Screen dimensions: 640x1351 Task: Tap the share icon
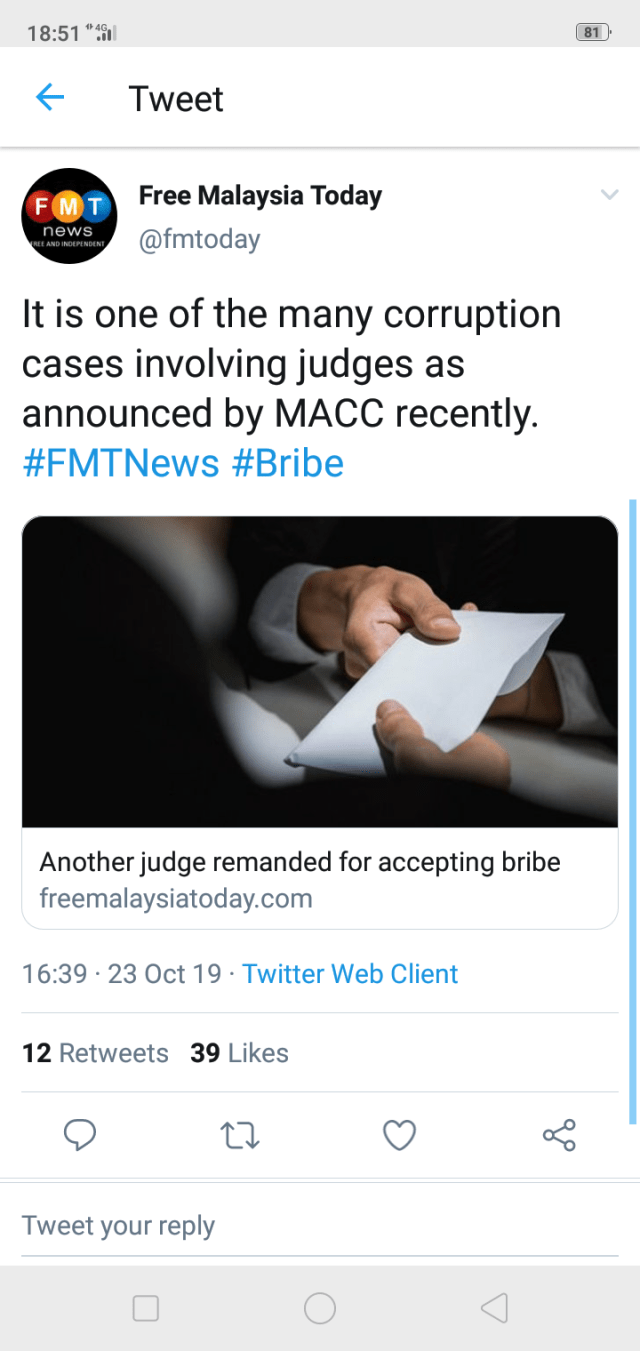[559, 1135]
